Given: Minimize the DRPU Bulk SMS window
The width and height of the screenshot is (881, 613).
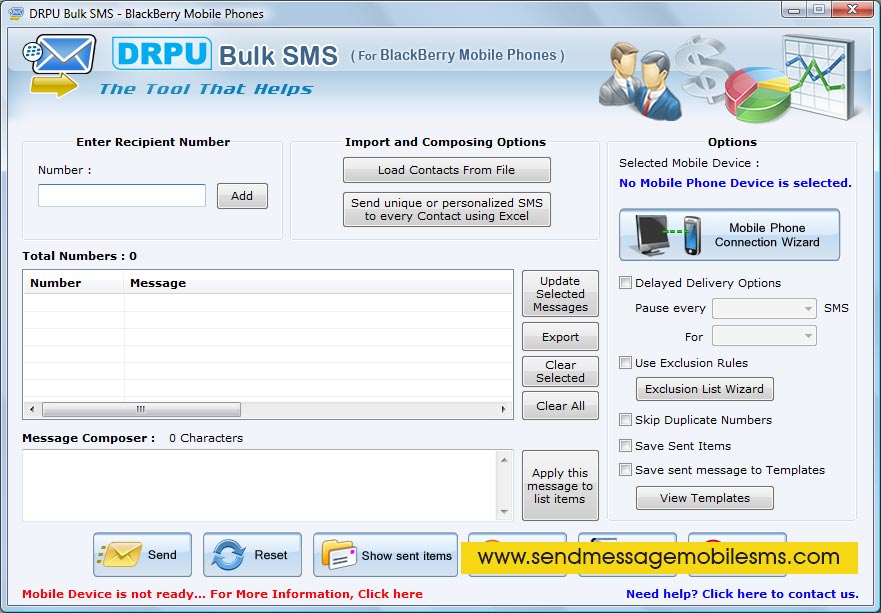Looking at the screenshot, I should click(794, 10).
